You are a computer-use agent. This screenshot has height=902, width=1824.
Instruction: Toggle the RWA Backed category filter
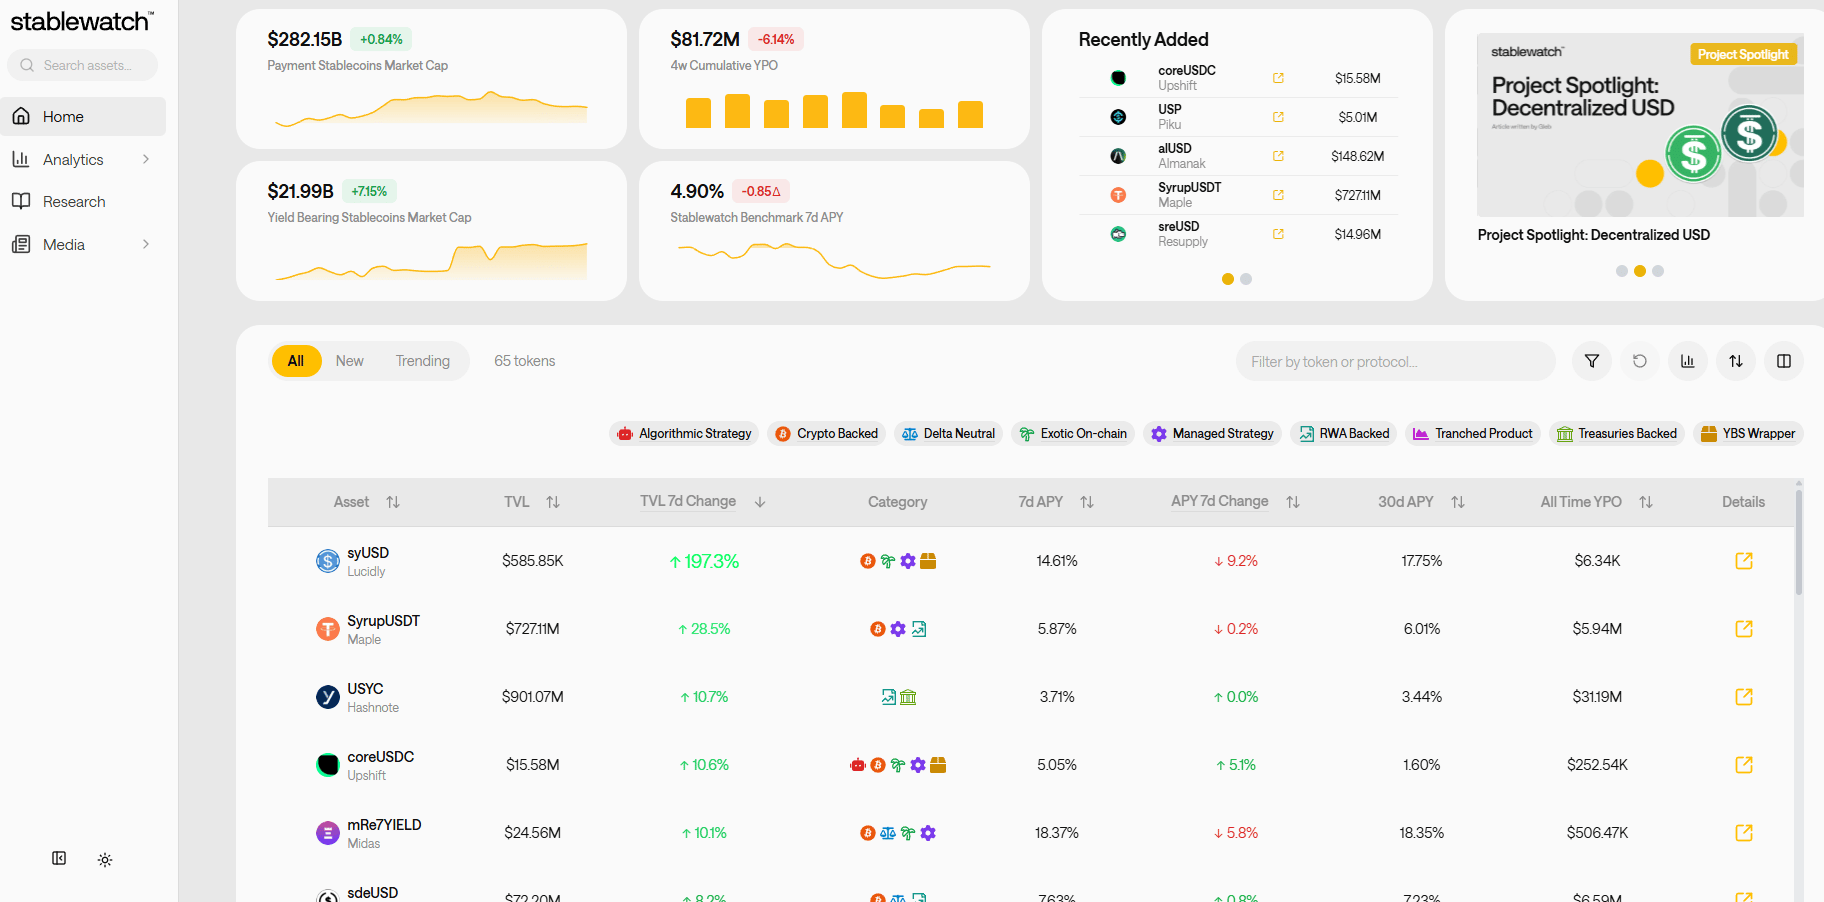click(x=1344, y=434)
